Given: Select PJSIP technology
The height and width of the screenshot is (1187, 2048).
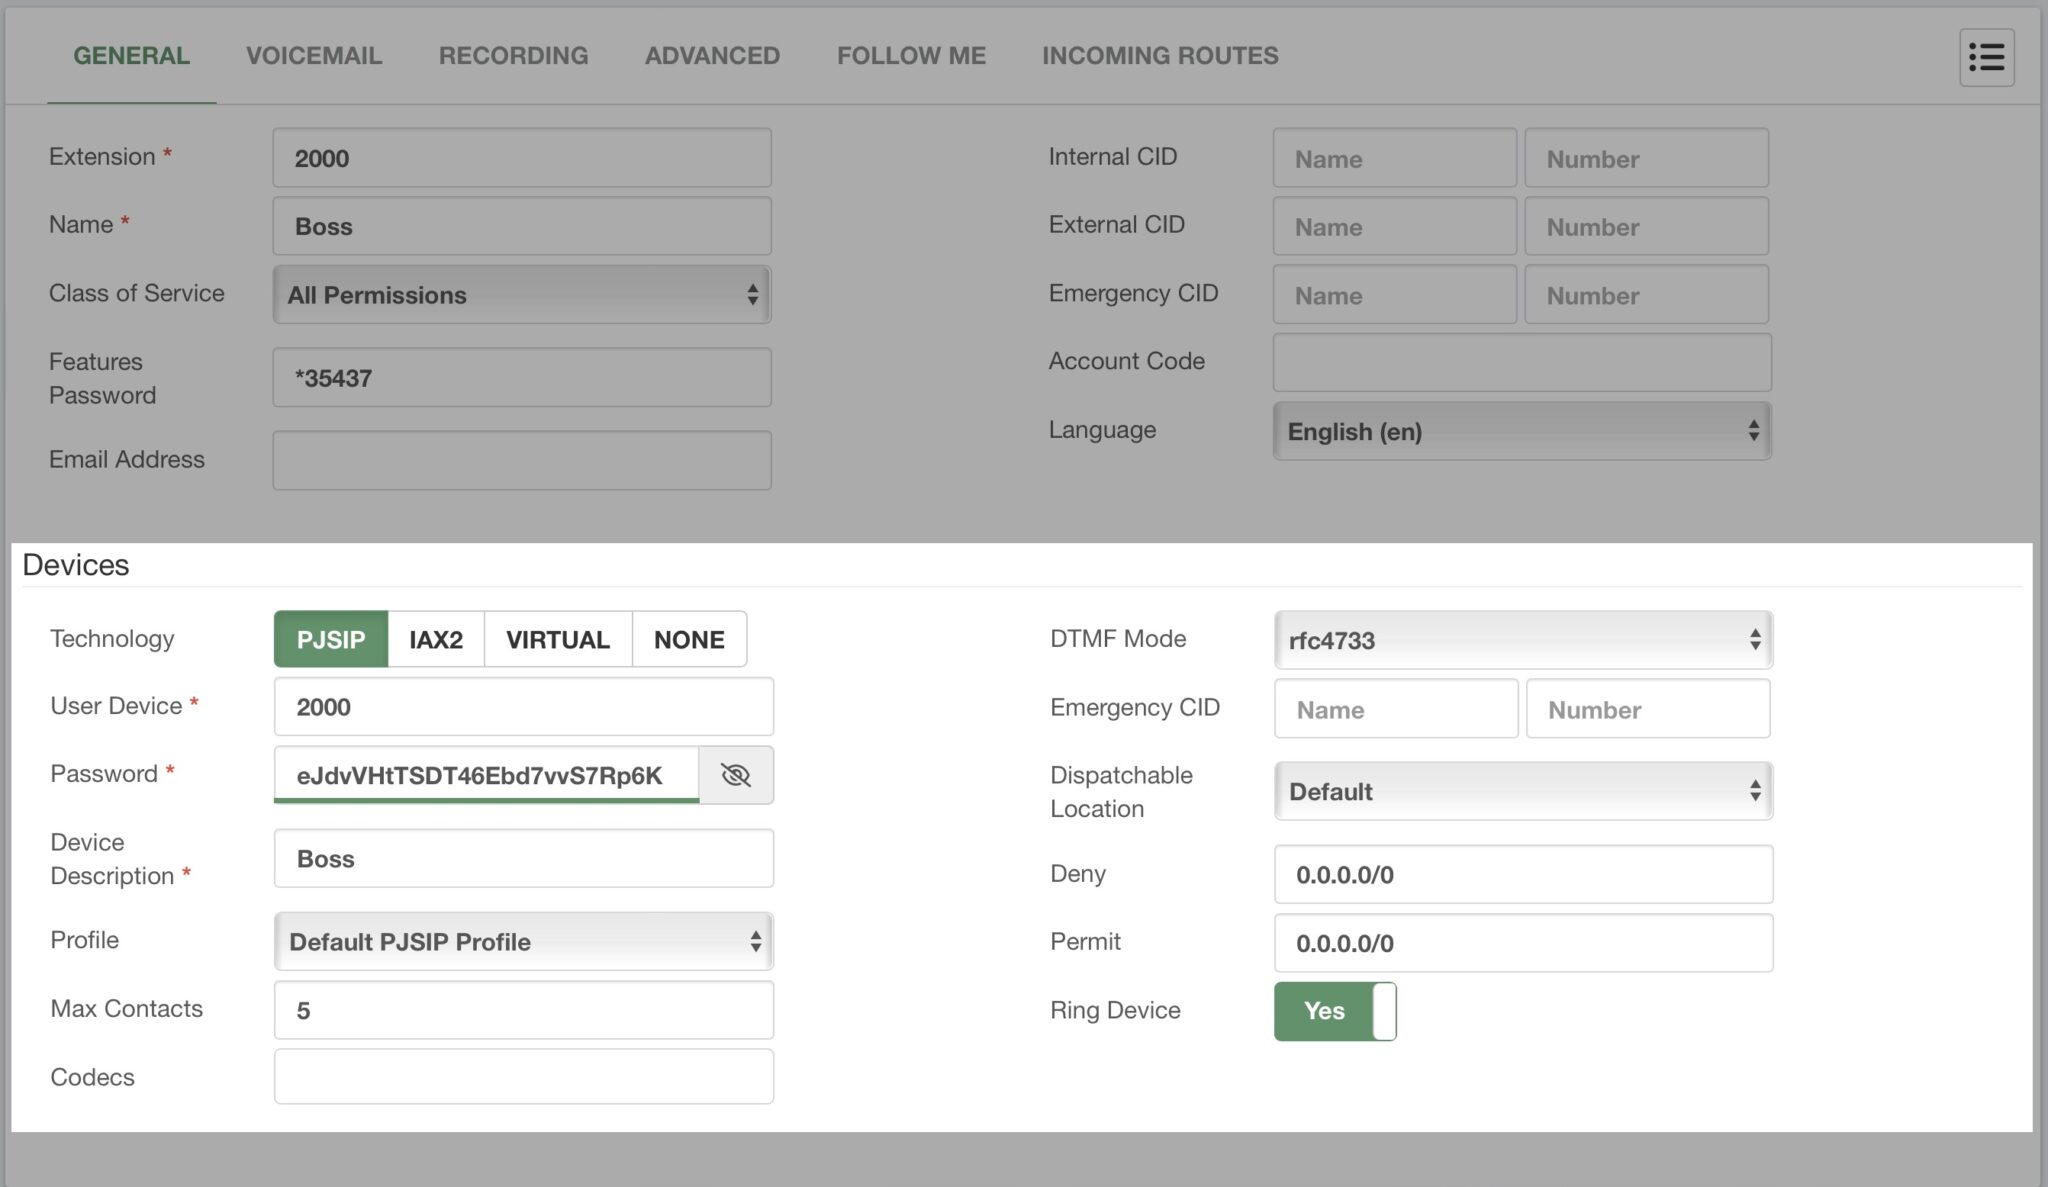Looking at the screenshot, I should click(331, 639).
